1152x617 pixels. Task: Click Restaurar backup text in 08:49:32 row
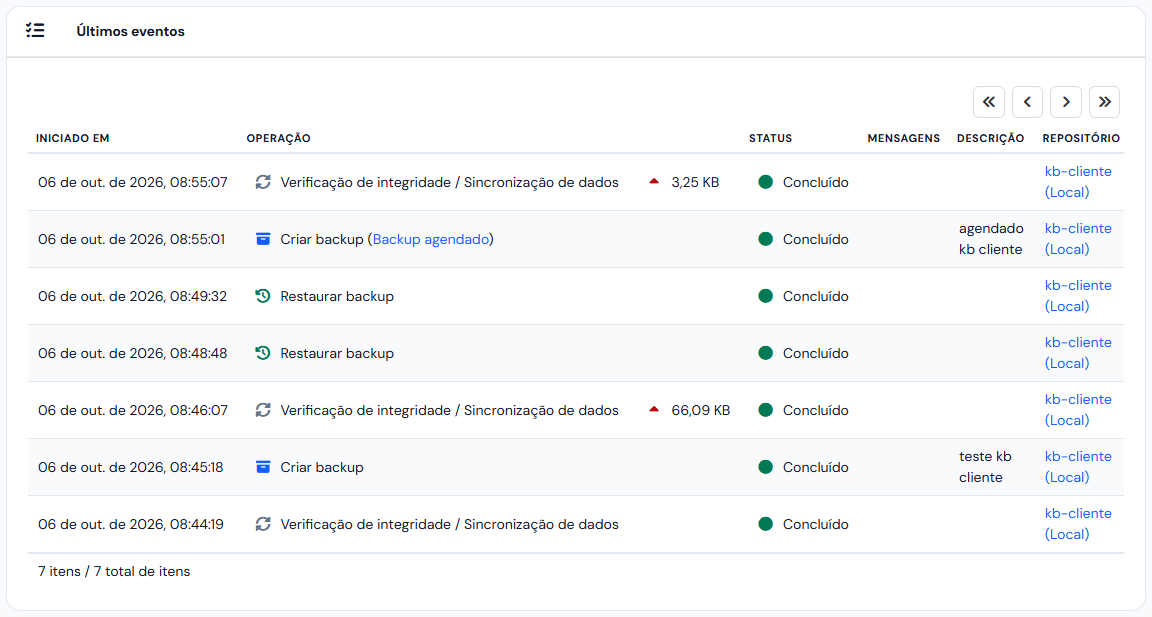click(337, 296)
